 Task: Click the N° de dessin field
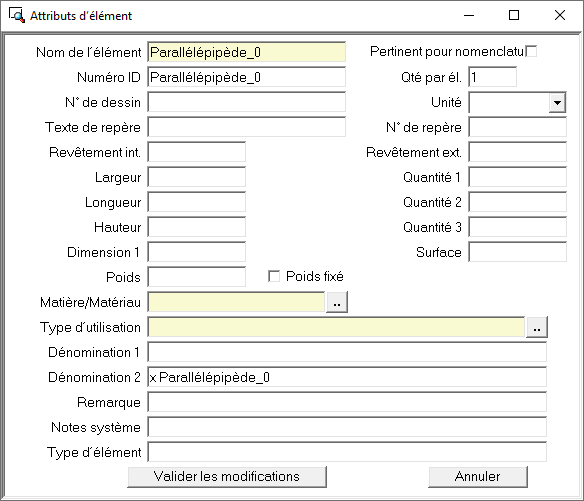click(247, 102)
